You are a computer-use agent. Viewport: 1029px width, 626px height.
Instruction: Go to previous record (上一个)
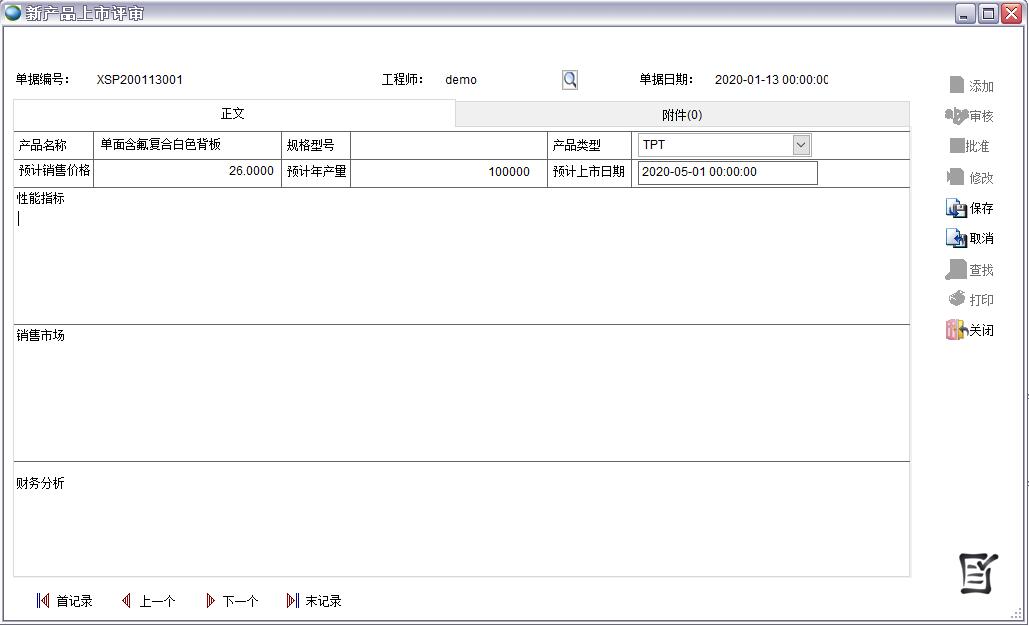pyautogui.click(x=148, y=601)
